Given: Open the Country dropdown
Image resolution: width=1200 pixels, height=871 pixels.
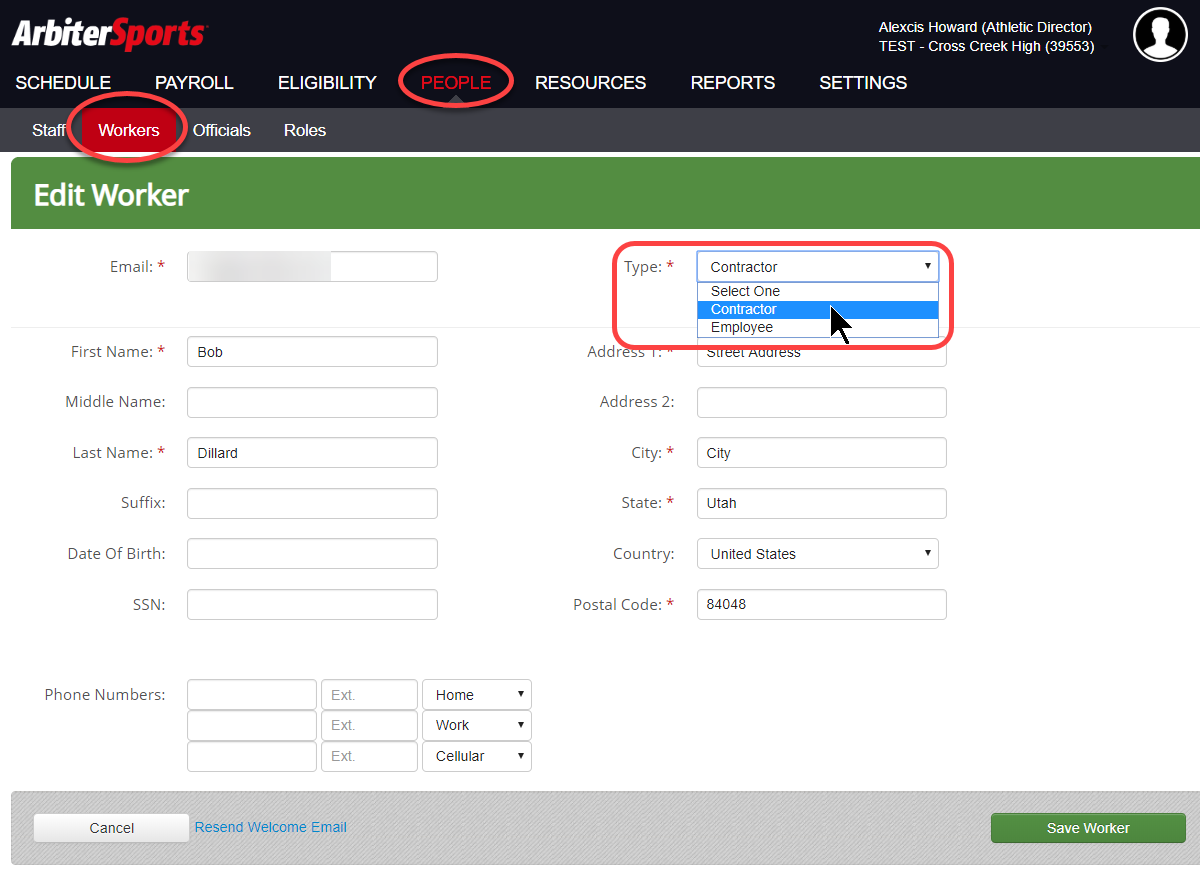Looking at the screenshot, I should pyautogui.click(x=817, y=553).
